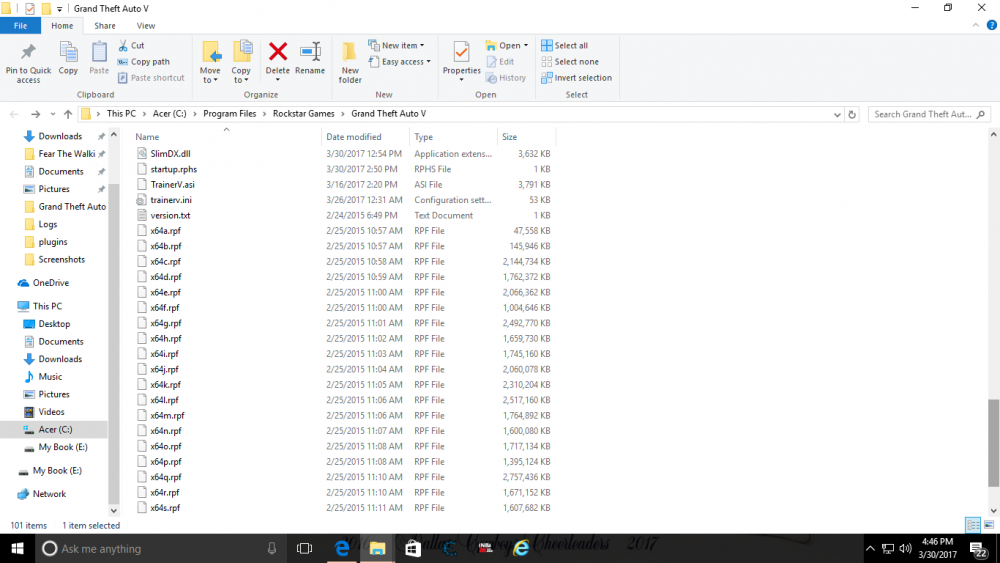Select the version.txt file
1000x563 pixels.
170,216
